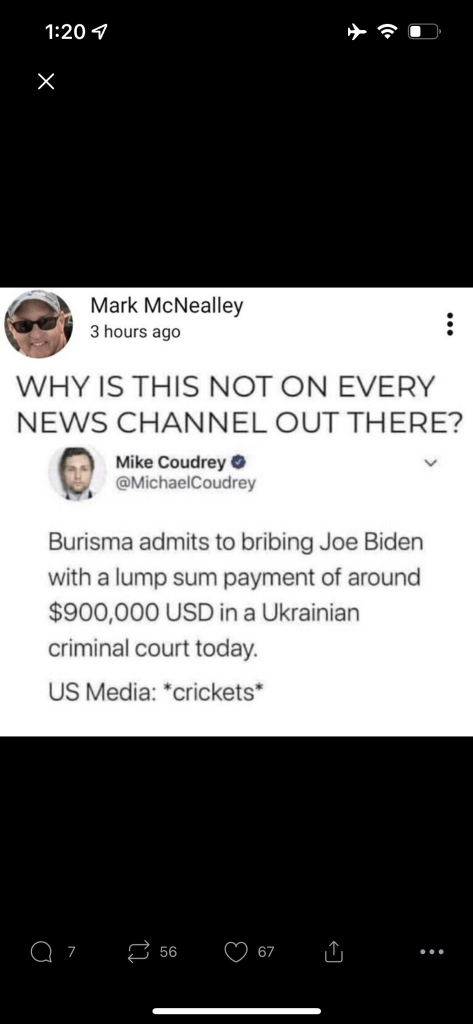
Task: Tap the airplane mode status icon
Action: pos(358,31)
